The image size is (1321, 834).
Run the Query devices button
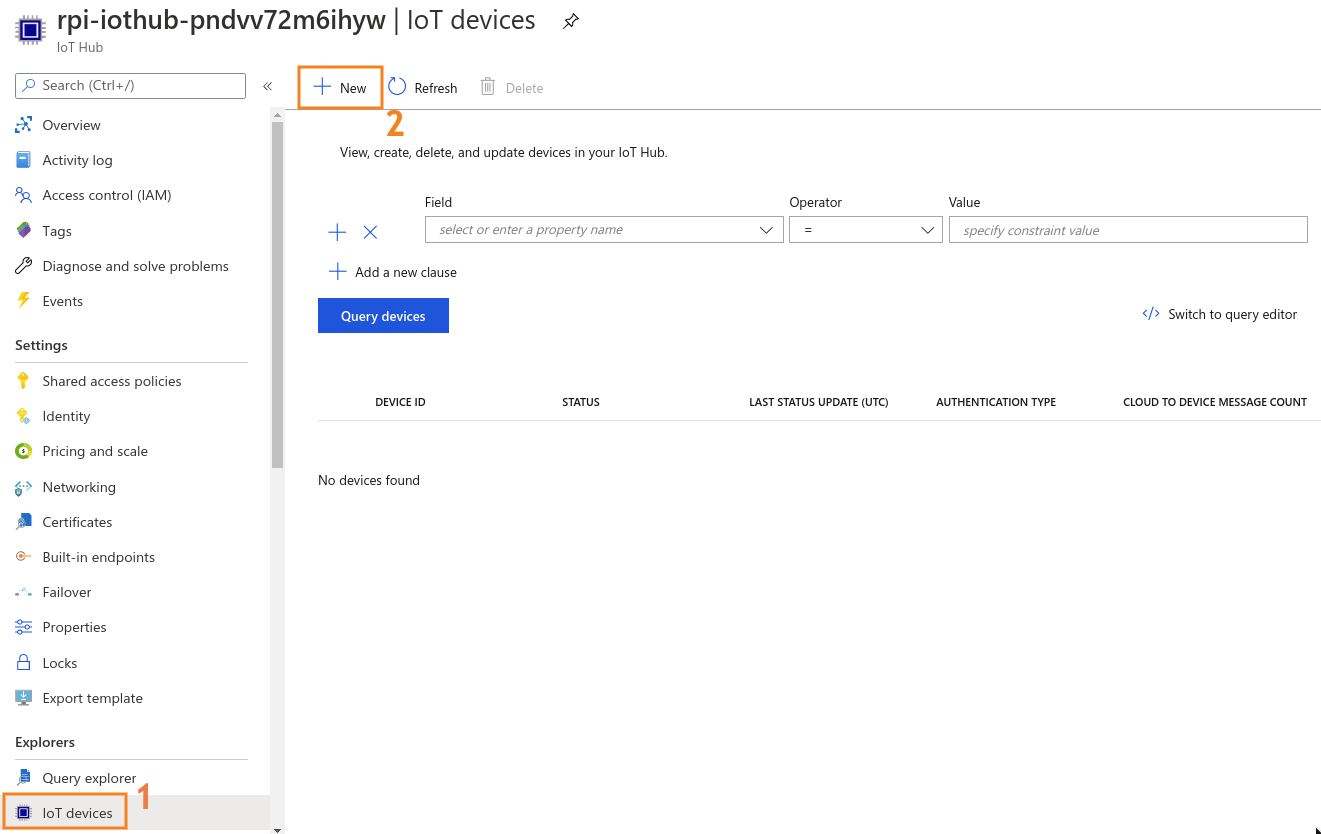coord(383,316)
